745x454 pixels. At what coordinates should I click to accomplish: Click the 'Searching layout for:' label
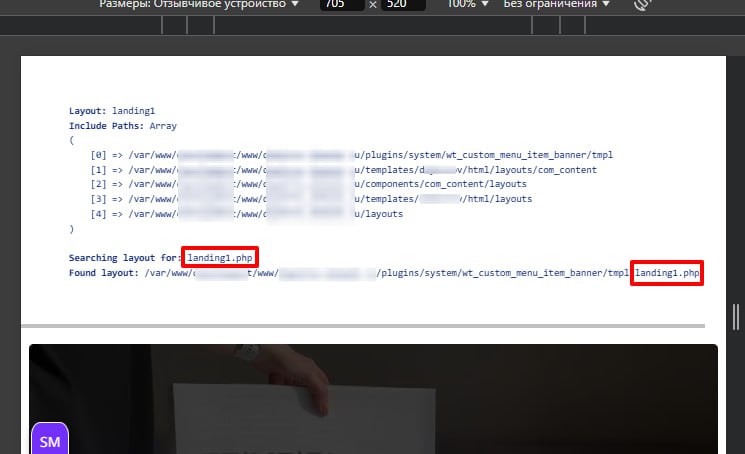(x=124, y=258)
